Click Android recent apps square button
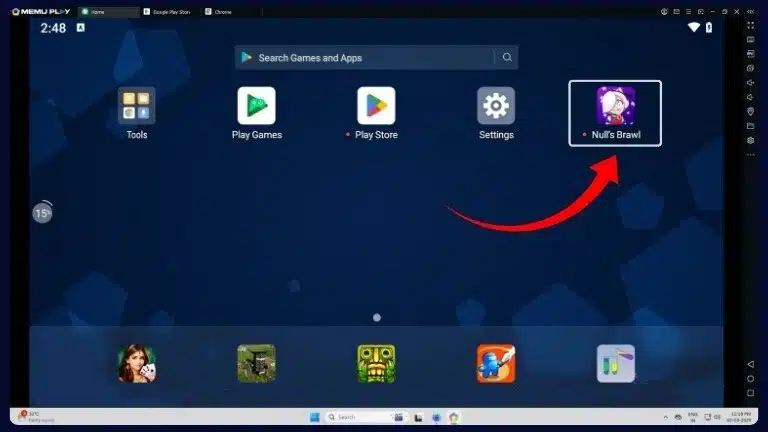 (x=750, y=393)
